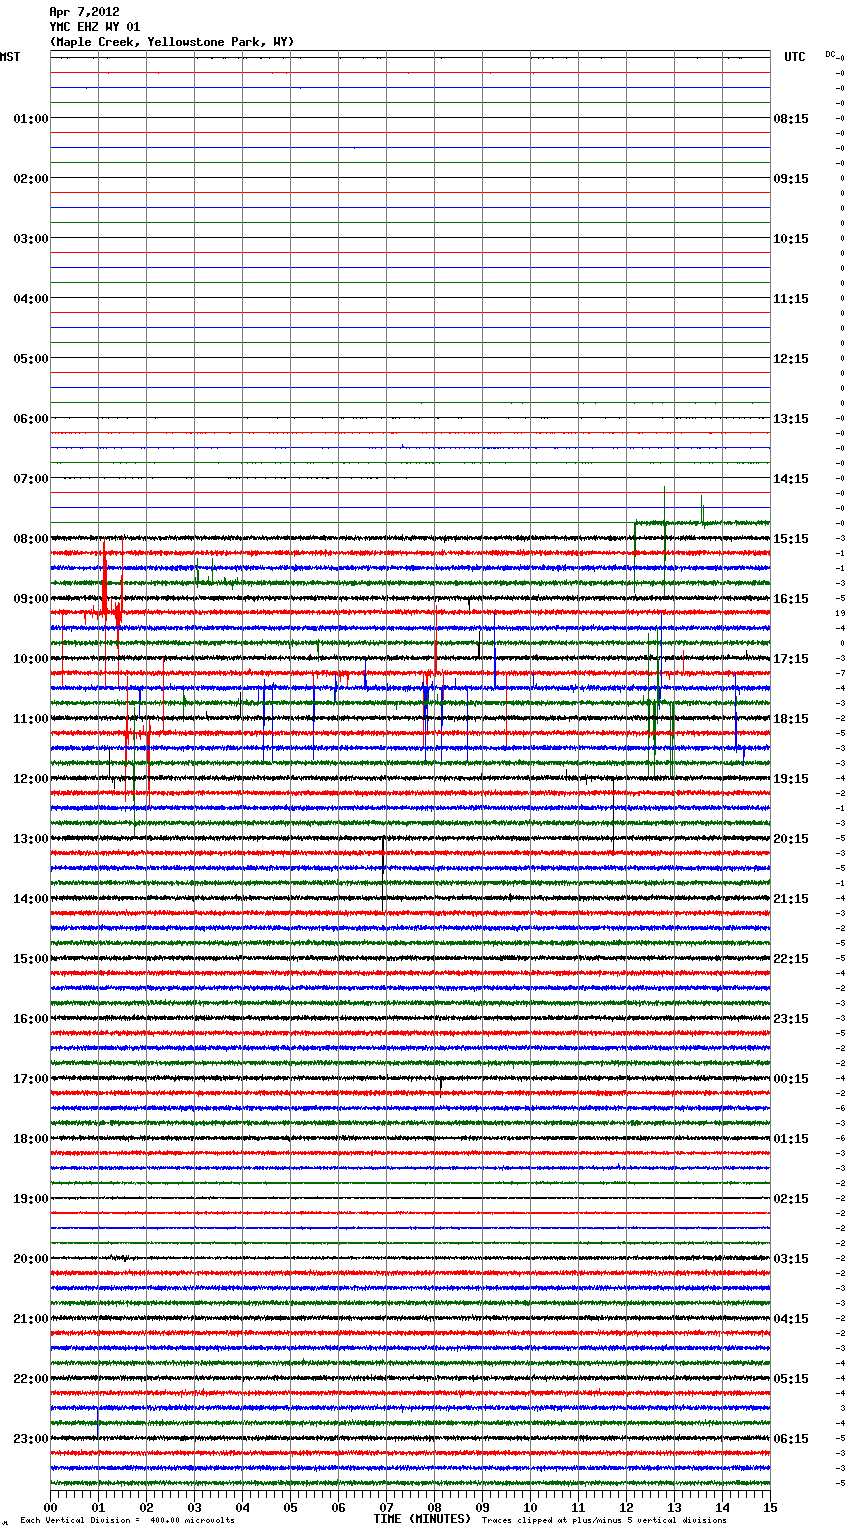
Task: Click the '12:15' UTC time label
Action: 791,359
